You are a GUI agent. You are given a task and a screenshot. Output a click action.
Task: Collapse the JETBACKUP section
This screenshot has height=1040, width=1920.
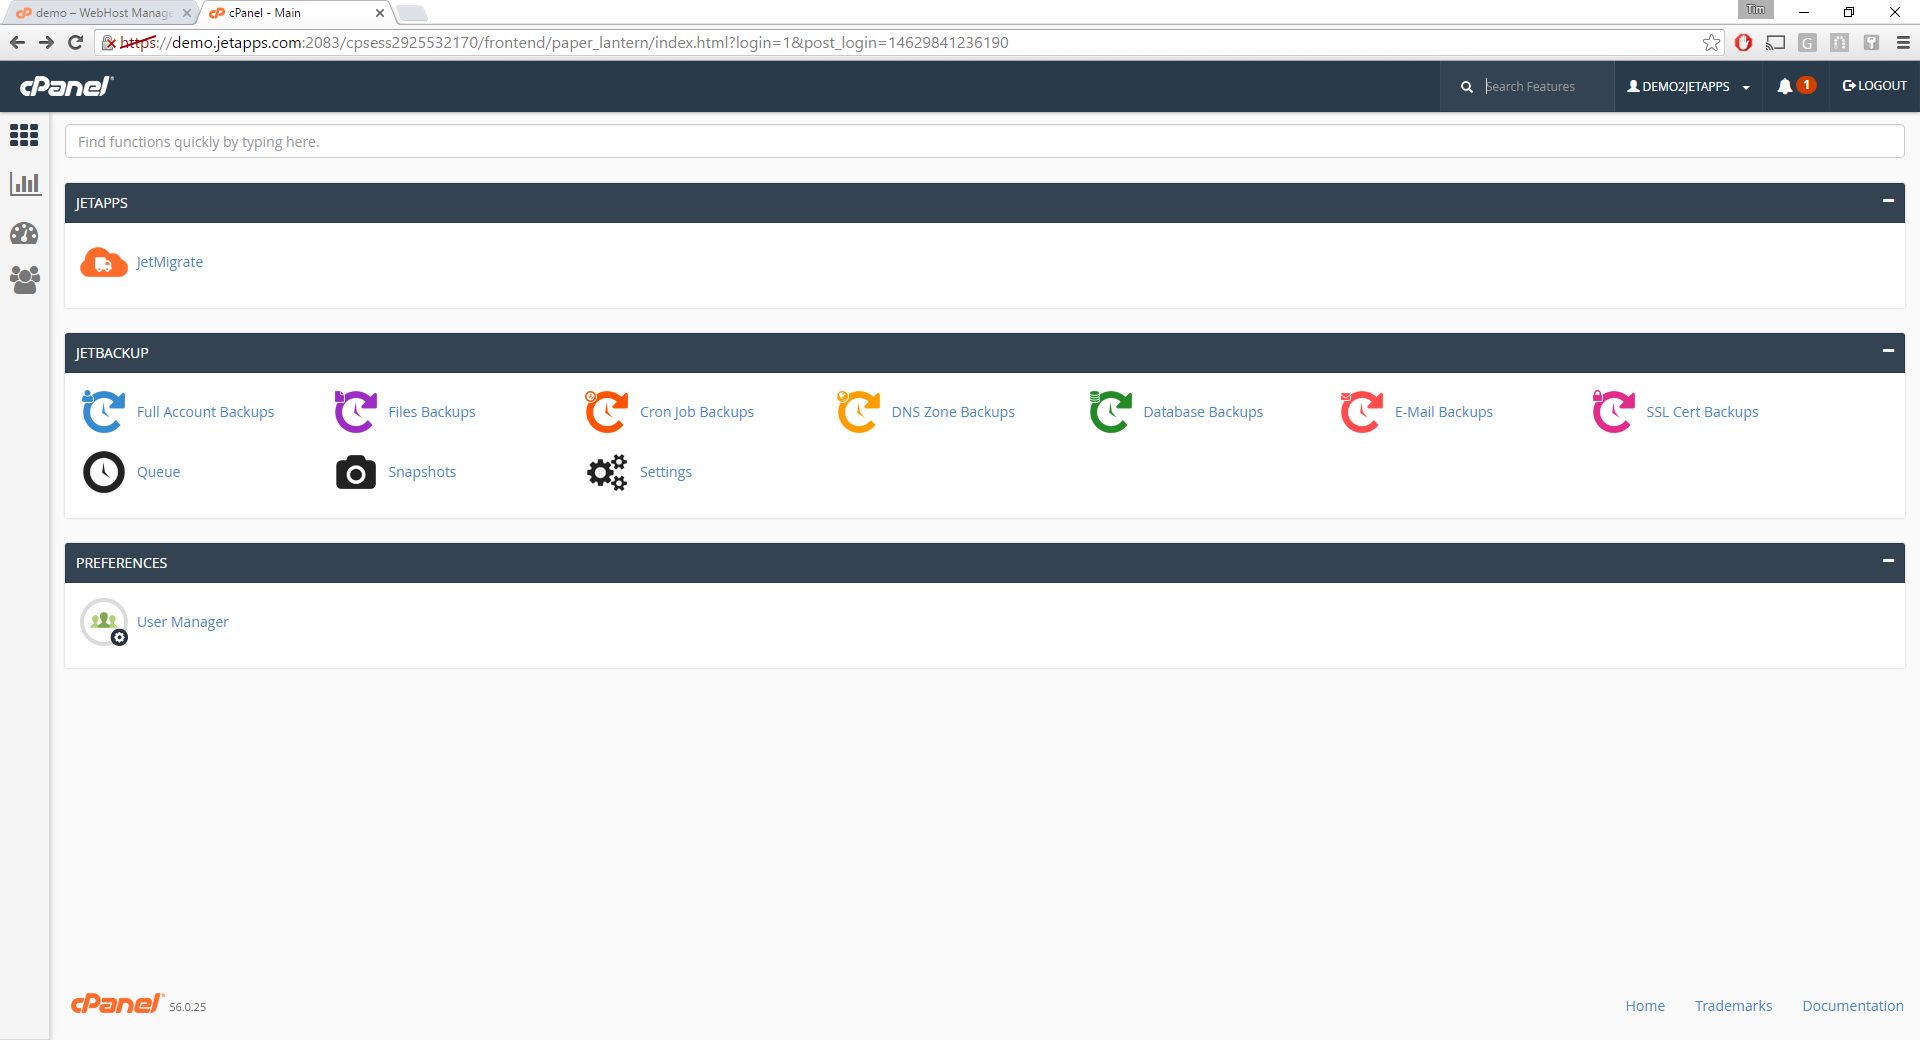point(1888,351)
